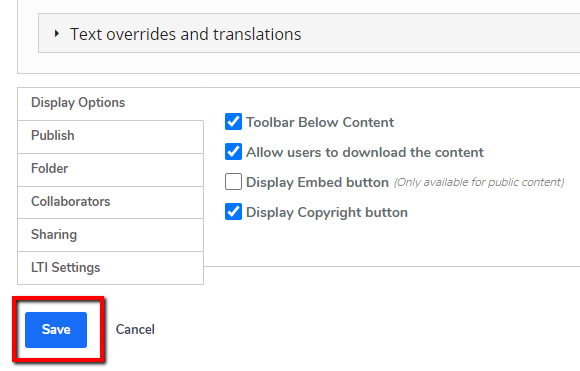
Task: Go to the Sharing tab
Action: [110, 235]
